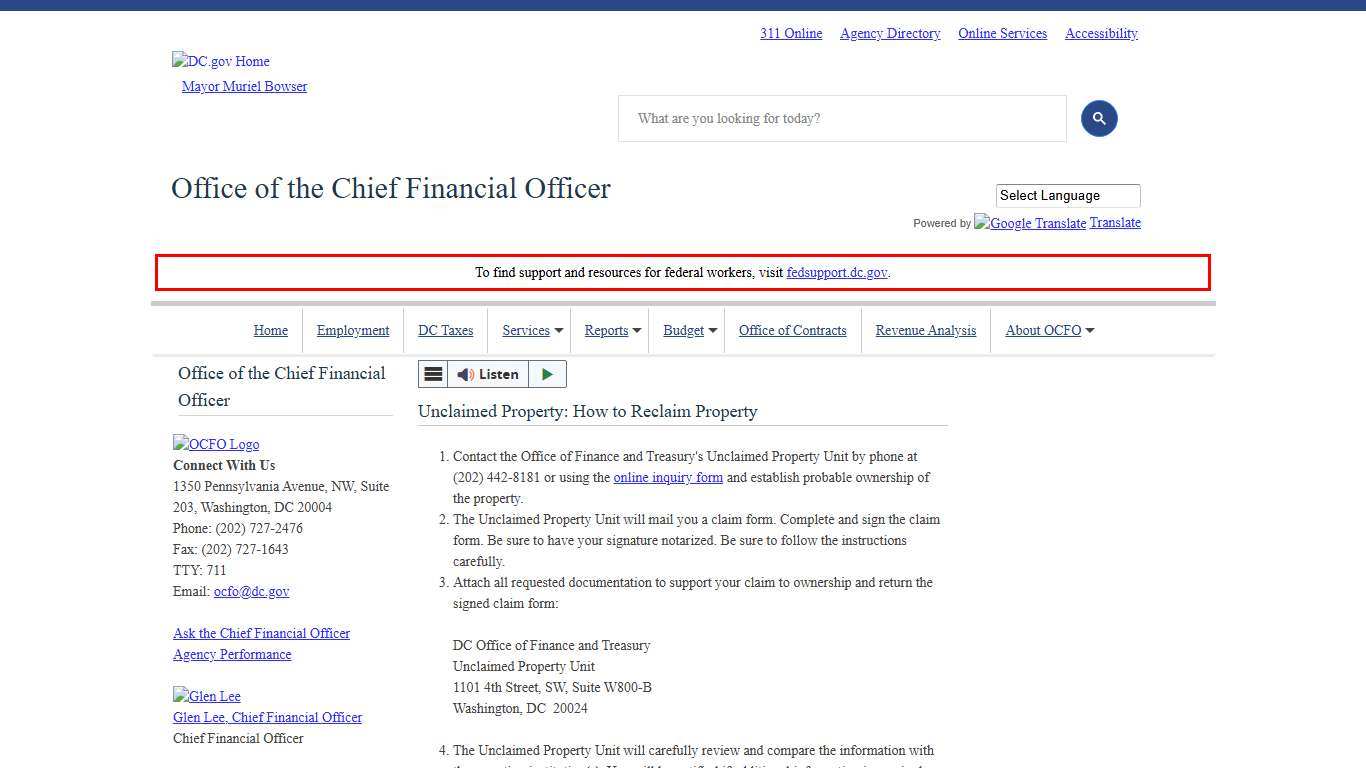Click the DC.gov Home logo

pos(221,61)
